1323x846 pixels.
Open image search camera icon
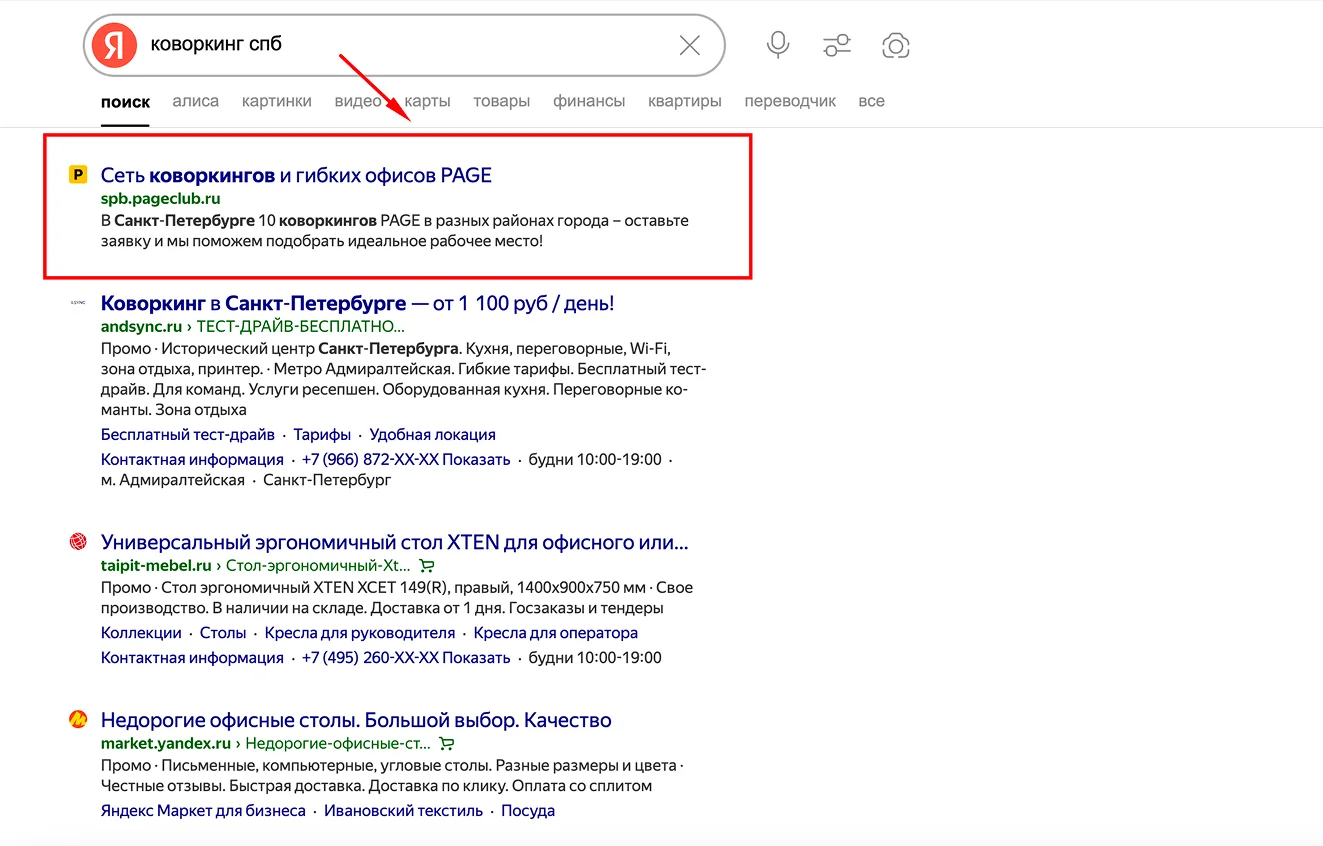coord(896,45)
